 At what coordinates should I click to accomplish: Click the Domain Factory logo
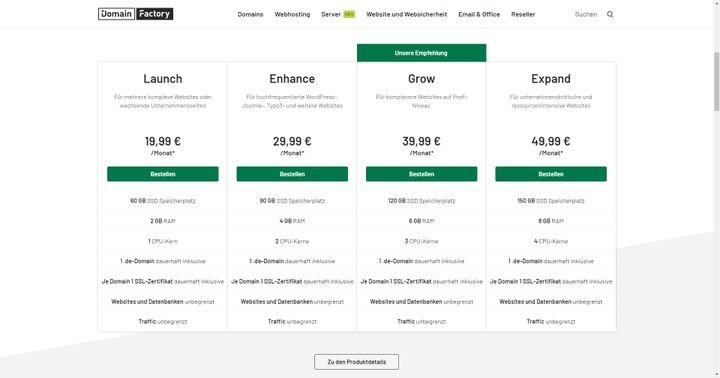pyautogui.click(x=135, y=14)
